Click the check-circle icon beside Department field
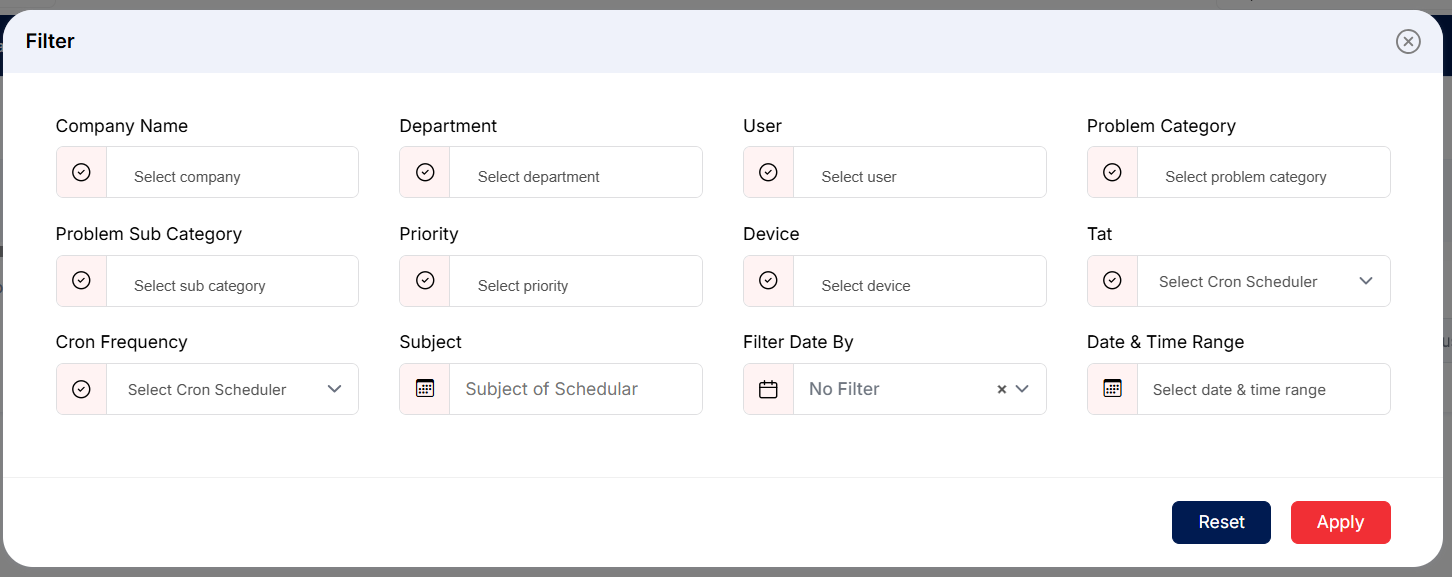This screenshot has width=1452, height=577. click(x=425, y=172)
